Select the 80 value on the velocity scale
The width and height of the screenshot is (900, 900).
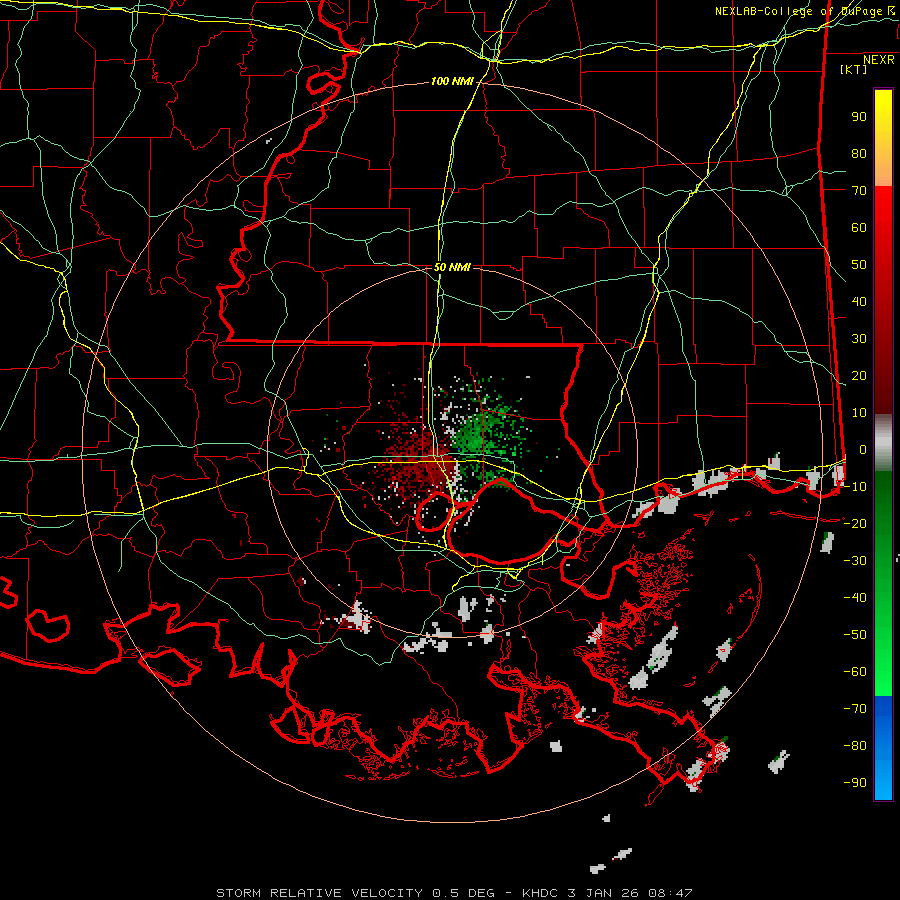[859, 154]
